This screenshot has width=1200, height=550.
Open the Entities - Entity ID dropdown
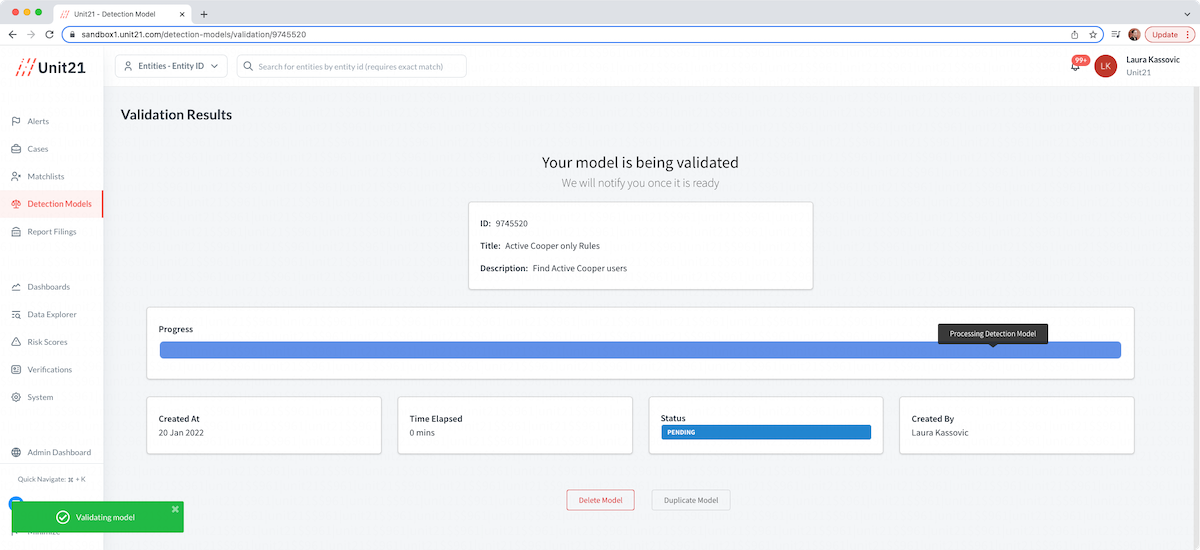coord(172,66)
